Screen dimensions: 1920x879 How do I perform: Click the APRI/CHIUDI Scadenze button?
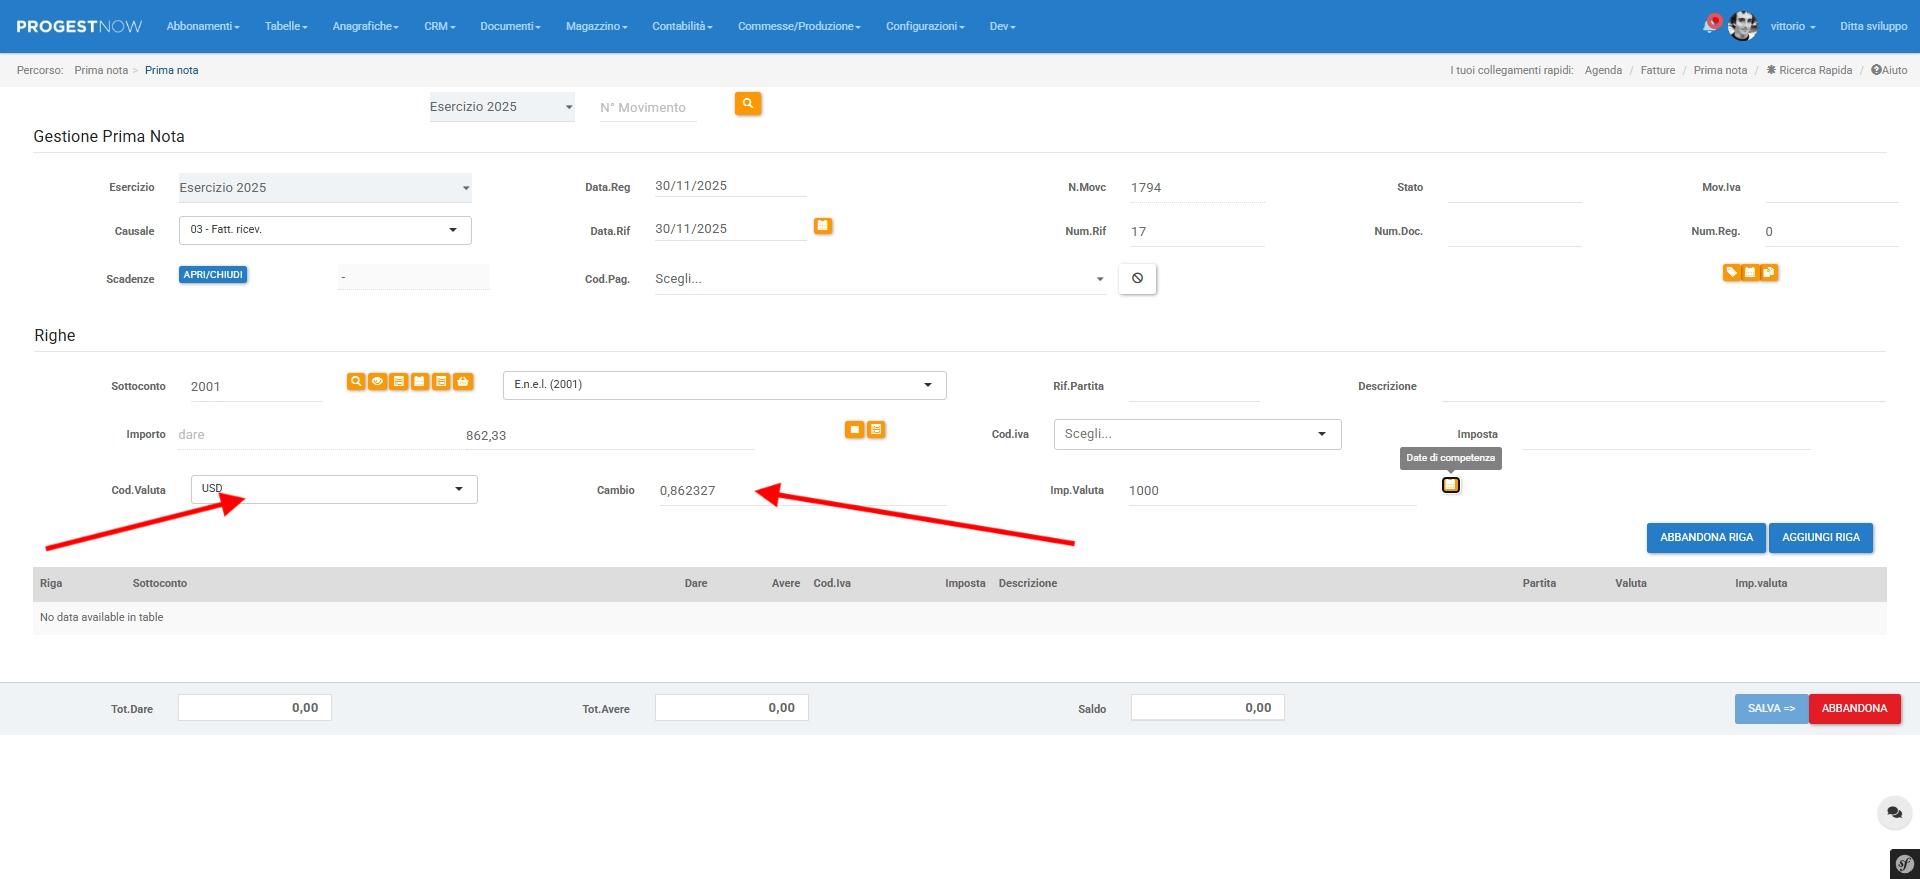[x=213, y=275]
